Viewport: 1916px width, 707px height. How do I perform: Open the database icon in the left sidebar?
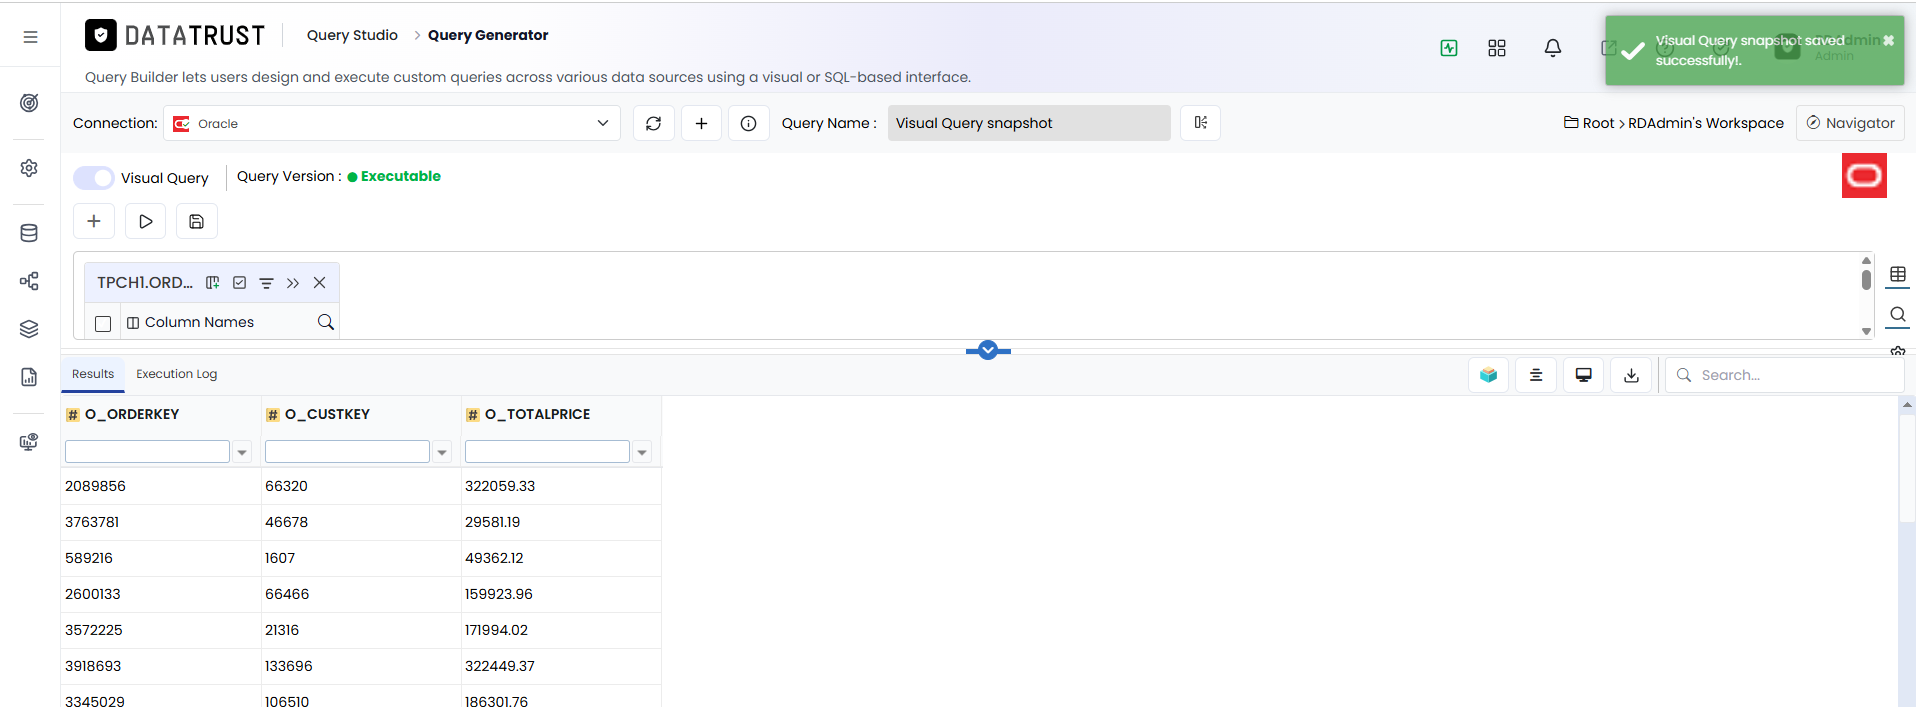29,233
